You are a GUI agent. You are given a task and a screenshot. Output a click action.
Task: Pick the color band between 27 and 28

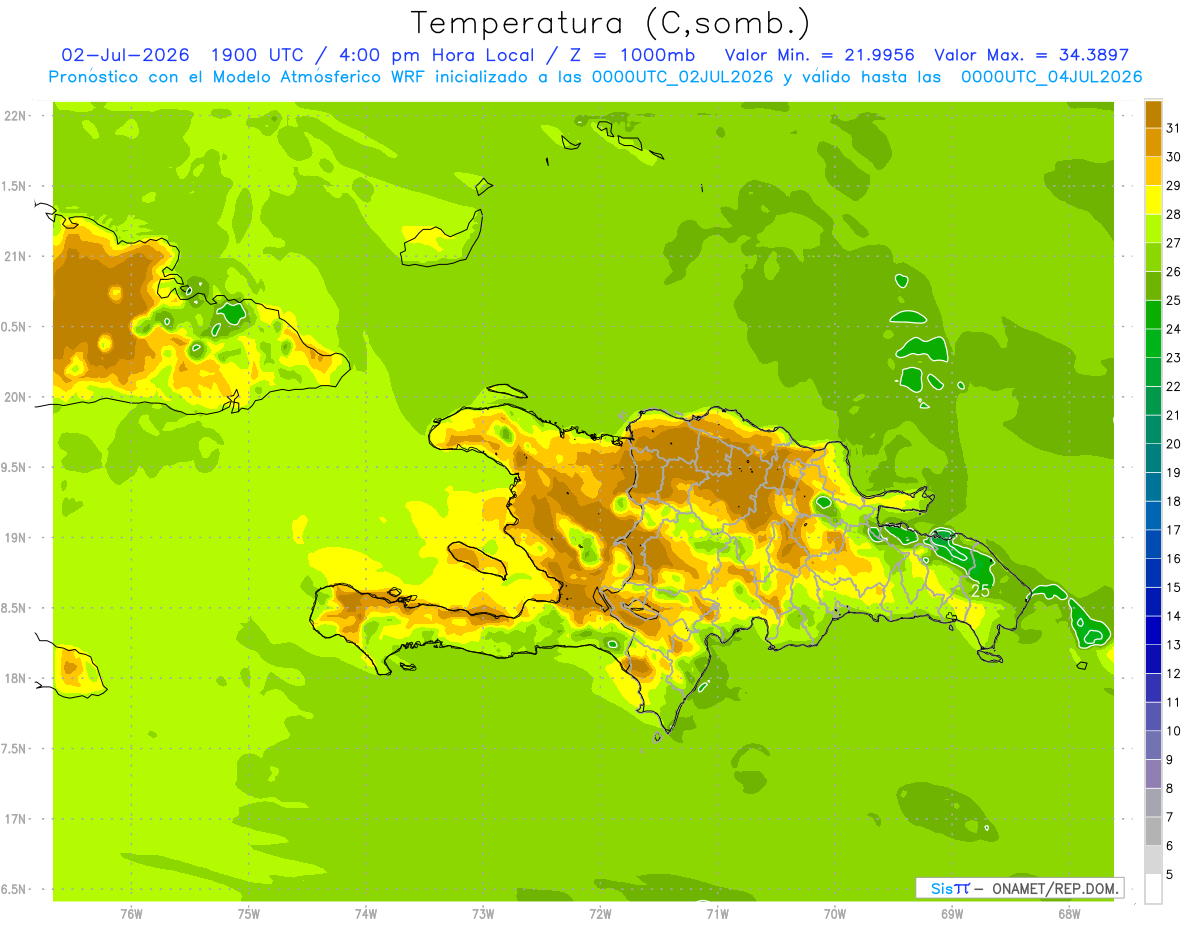[1153, 228]
